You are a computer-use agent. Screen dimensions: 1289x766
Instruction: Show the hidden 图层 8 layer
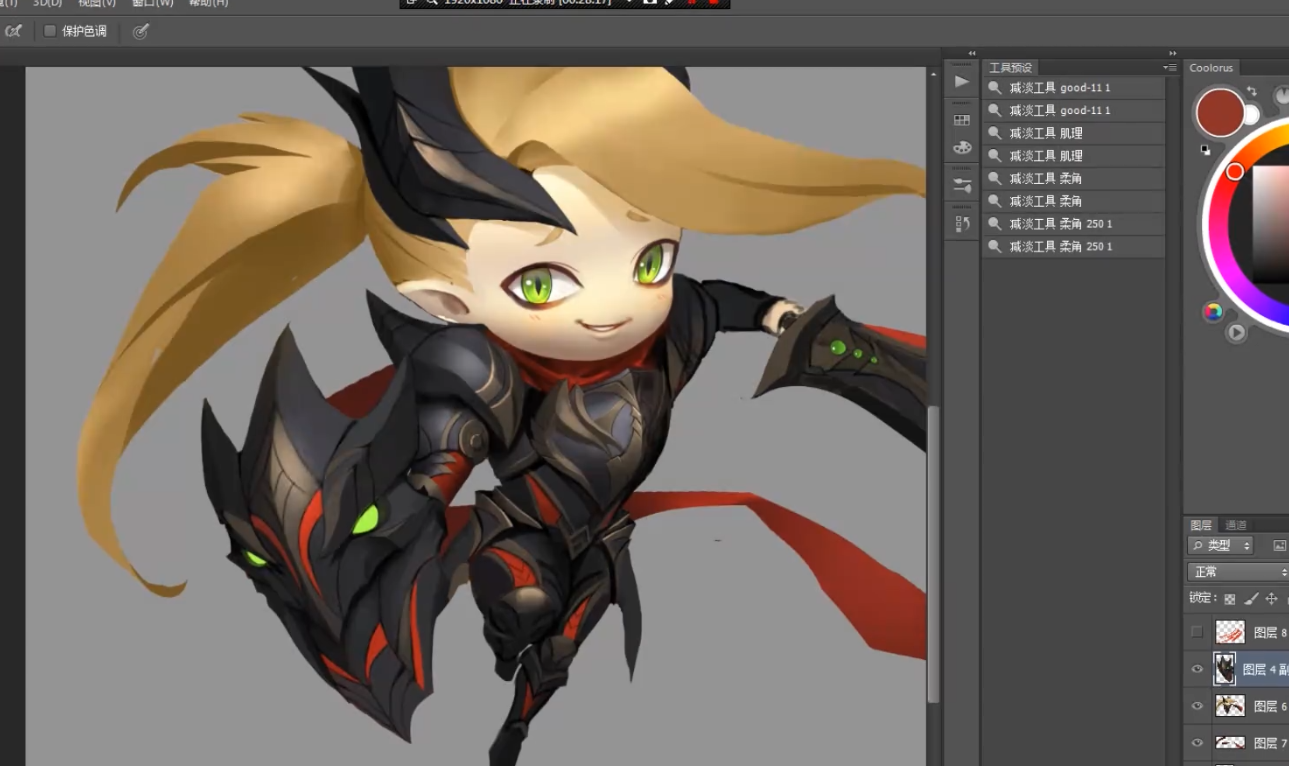tap(1197, 632)
